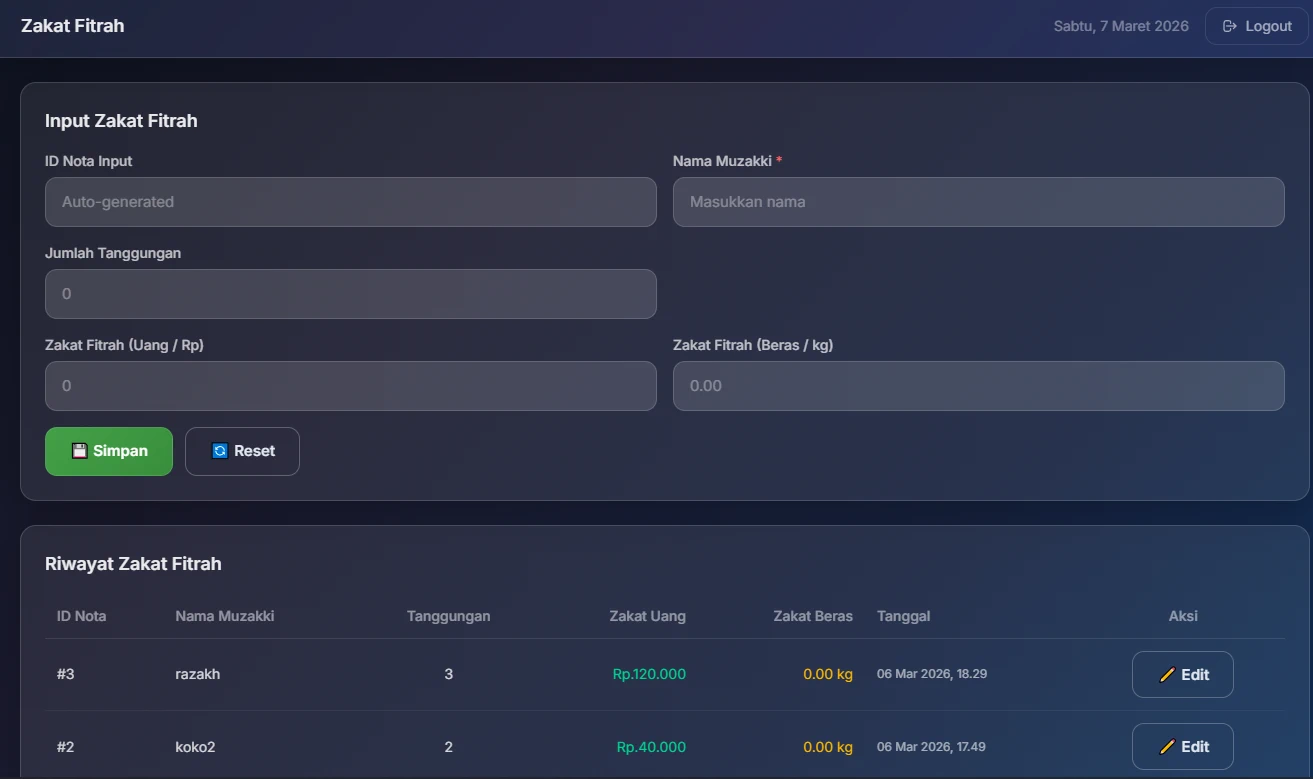The image size is (1313, 779).
Task: Focus the Zakat Fitrah (Uang / Rp) field
Action: (350, 385)
